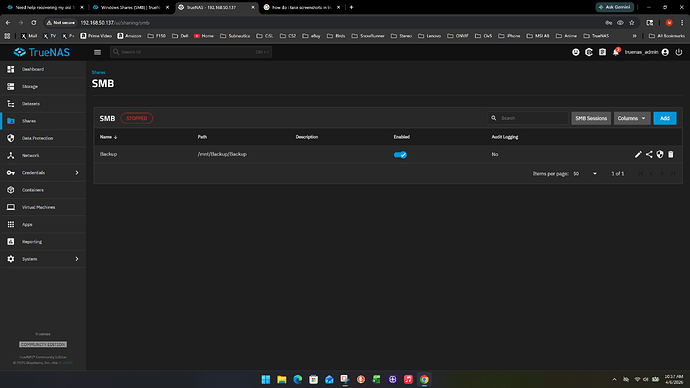Open Data Protection section

(43, 138)
